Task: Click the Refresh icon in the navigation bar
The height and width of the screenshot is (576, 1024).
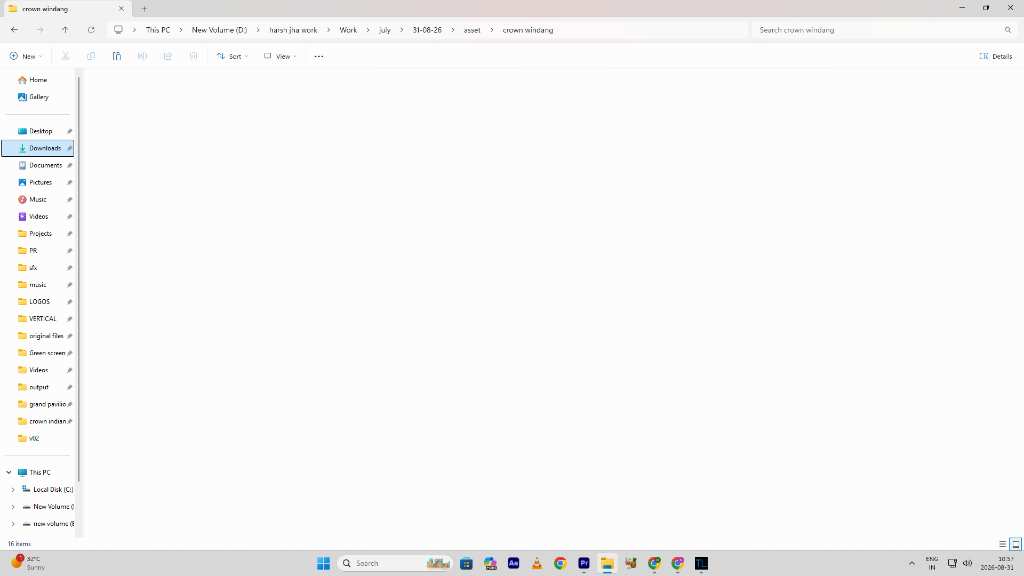Action: (91, 30)
